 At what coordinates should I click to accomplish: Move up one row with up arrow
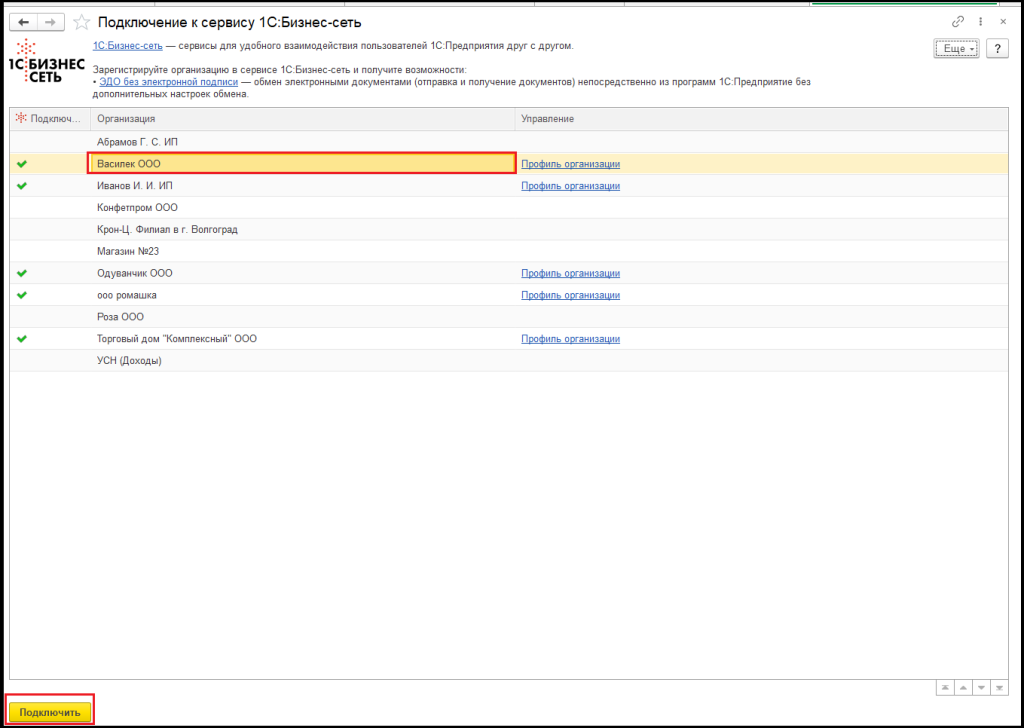tap(963, 687)
